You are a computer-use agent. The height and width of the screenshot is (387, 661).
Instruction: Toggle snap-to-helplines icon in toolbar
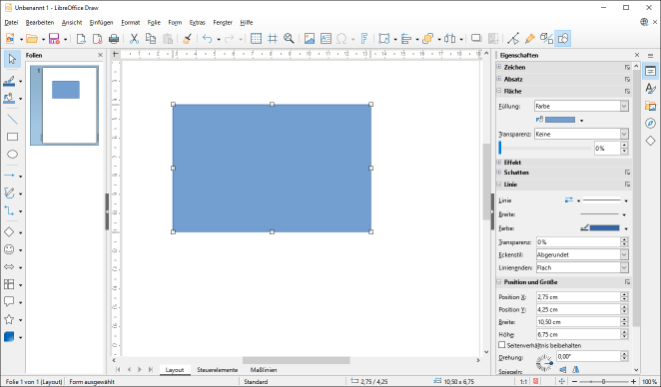273,39
